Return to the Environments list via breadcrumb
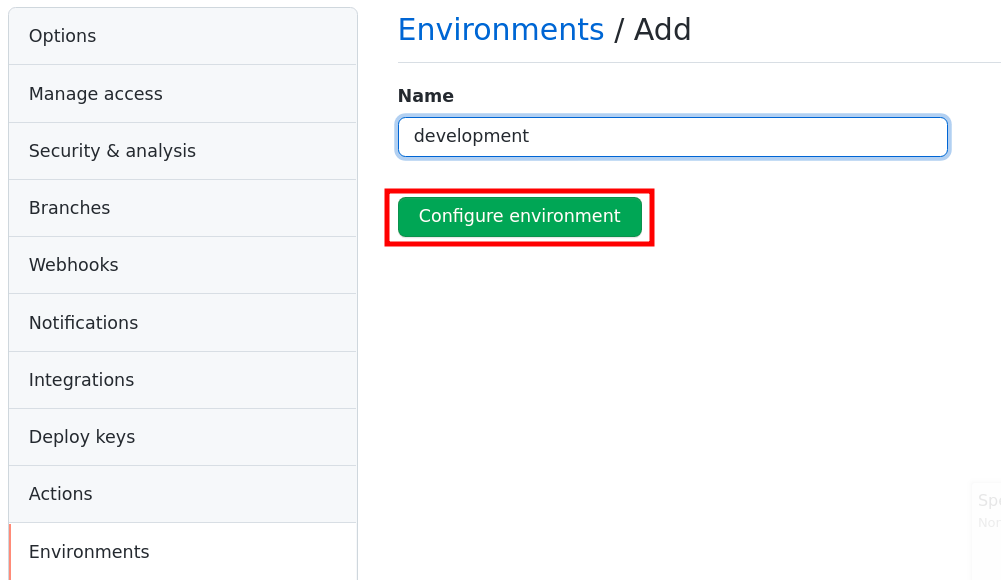The image size is (1001, 580). [500, 29]
